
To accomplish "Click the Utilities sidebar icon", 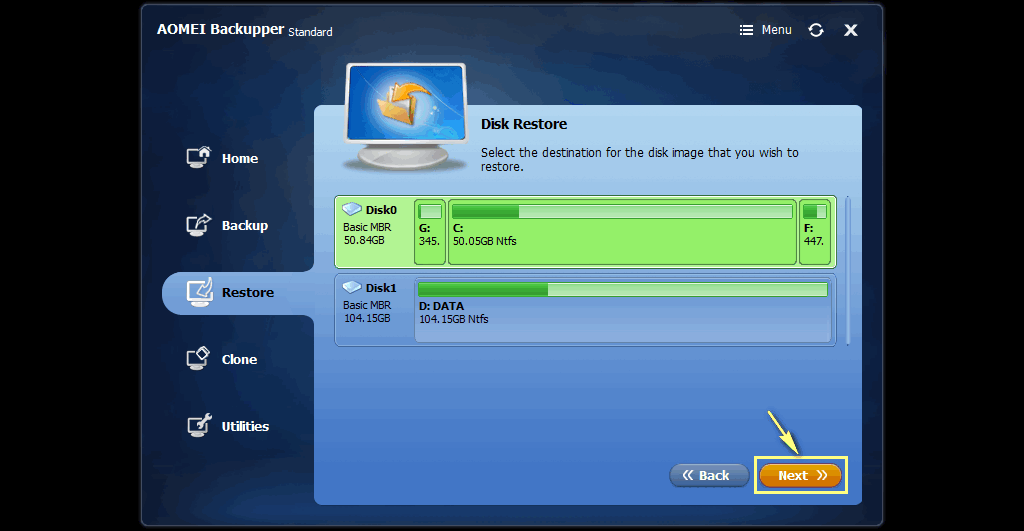I will [199, 425].
